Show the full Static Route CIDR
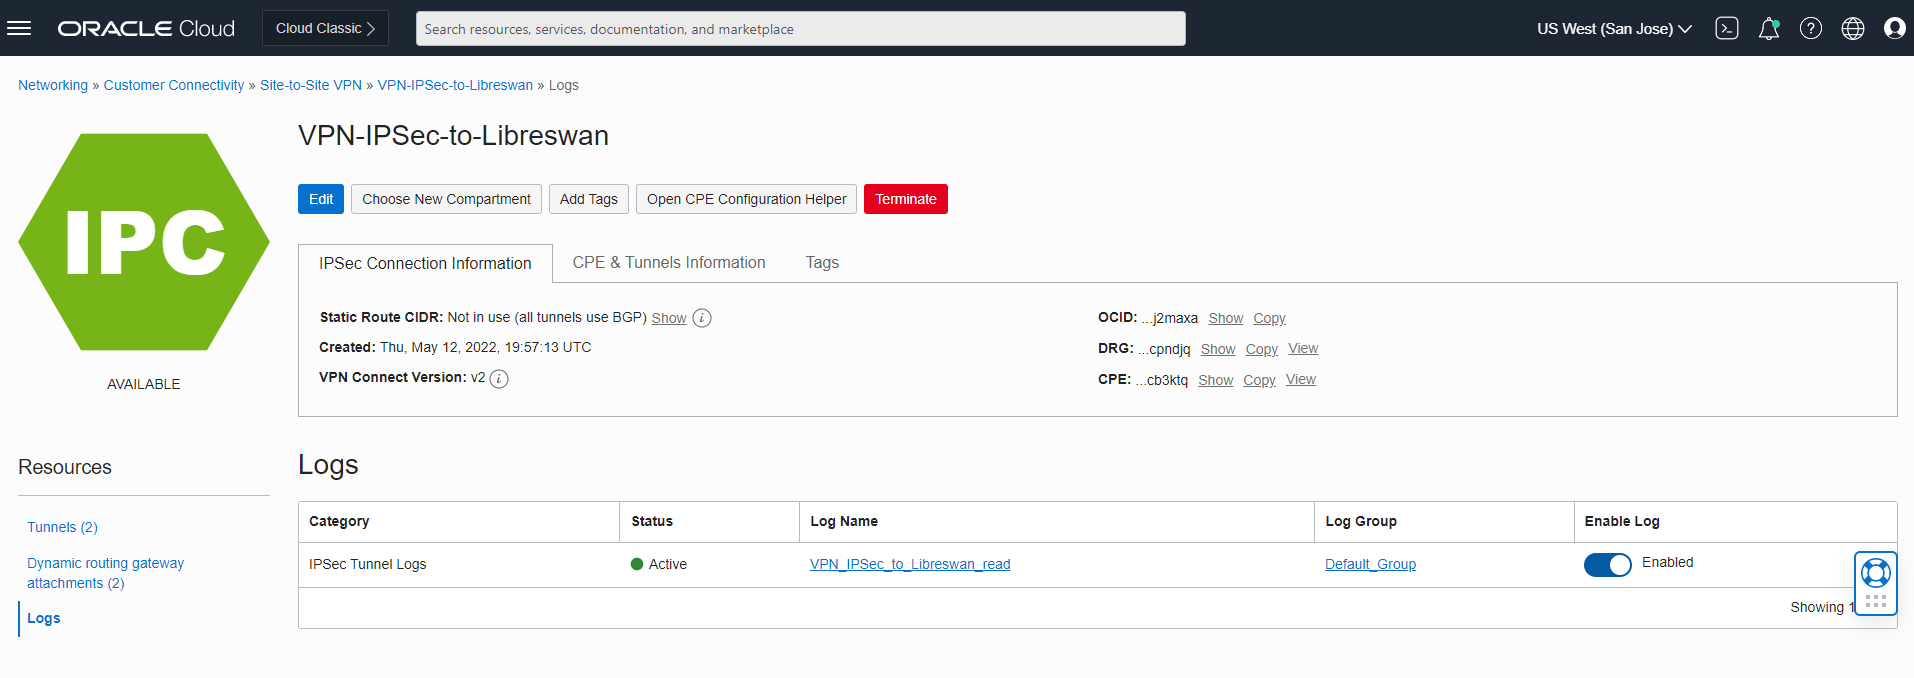 pyautogui.click(x=668, y=318)
